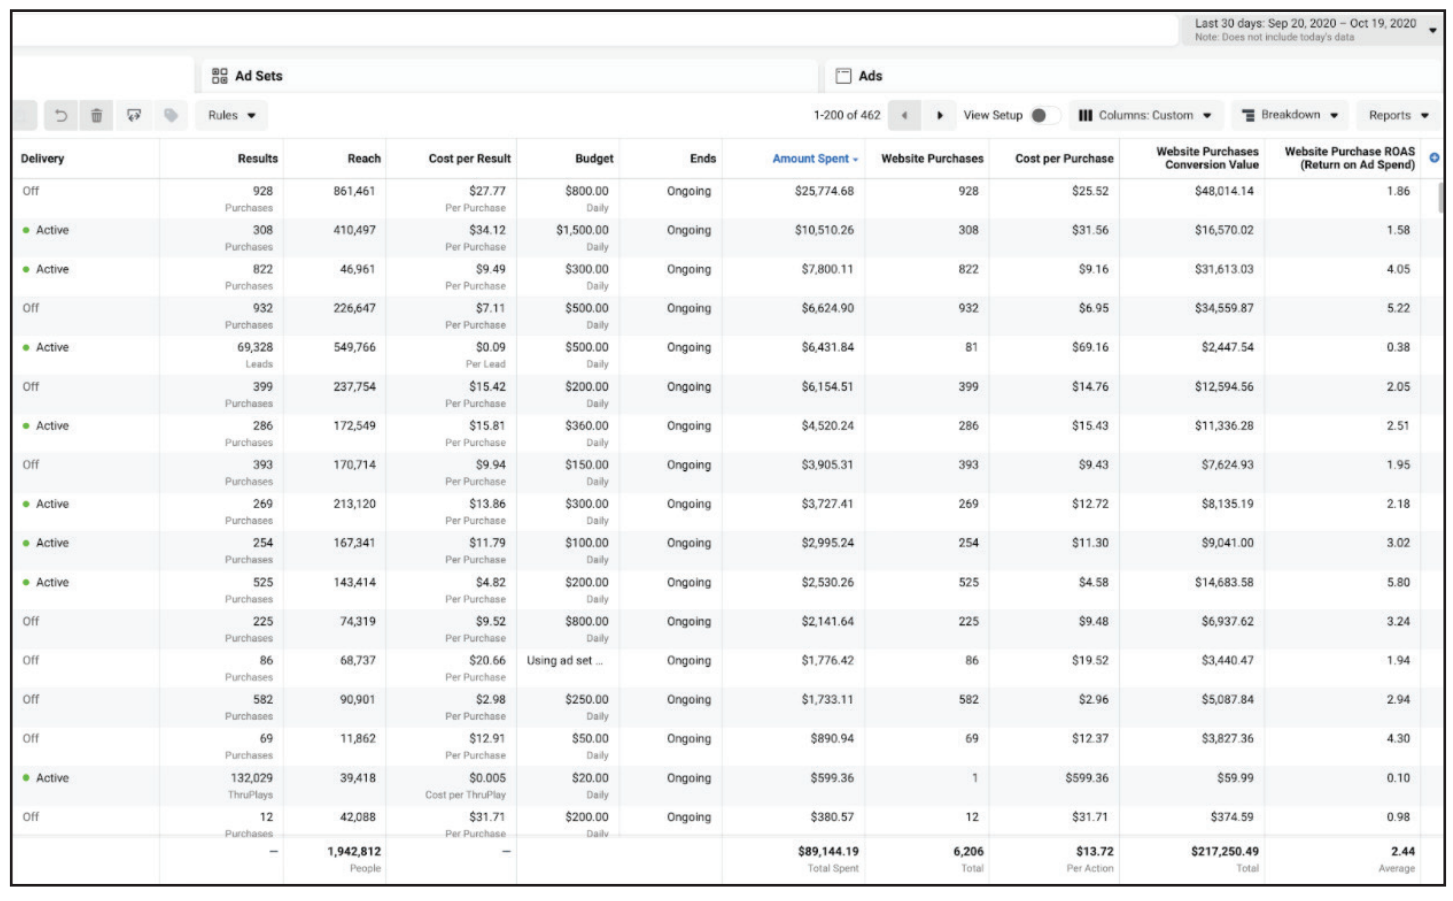Expand the Breakdown dropdown

[x=1289, y=116]
